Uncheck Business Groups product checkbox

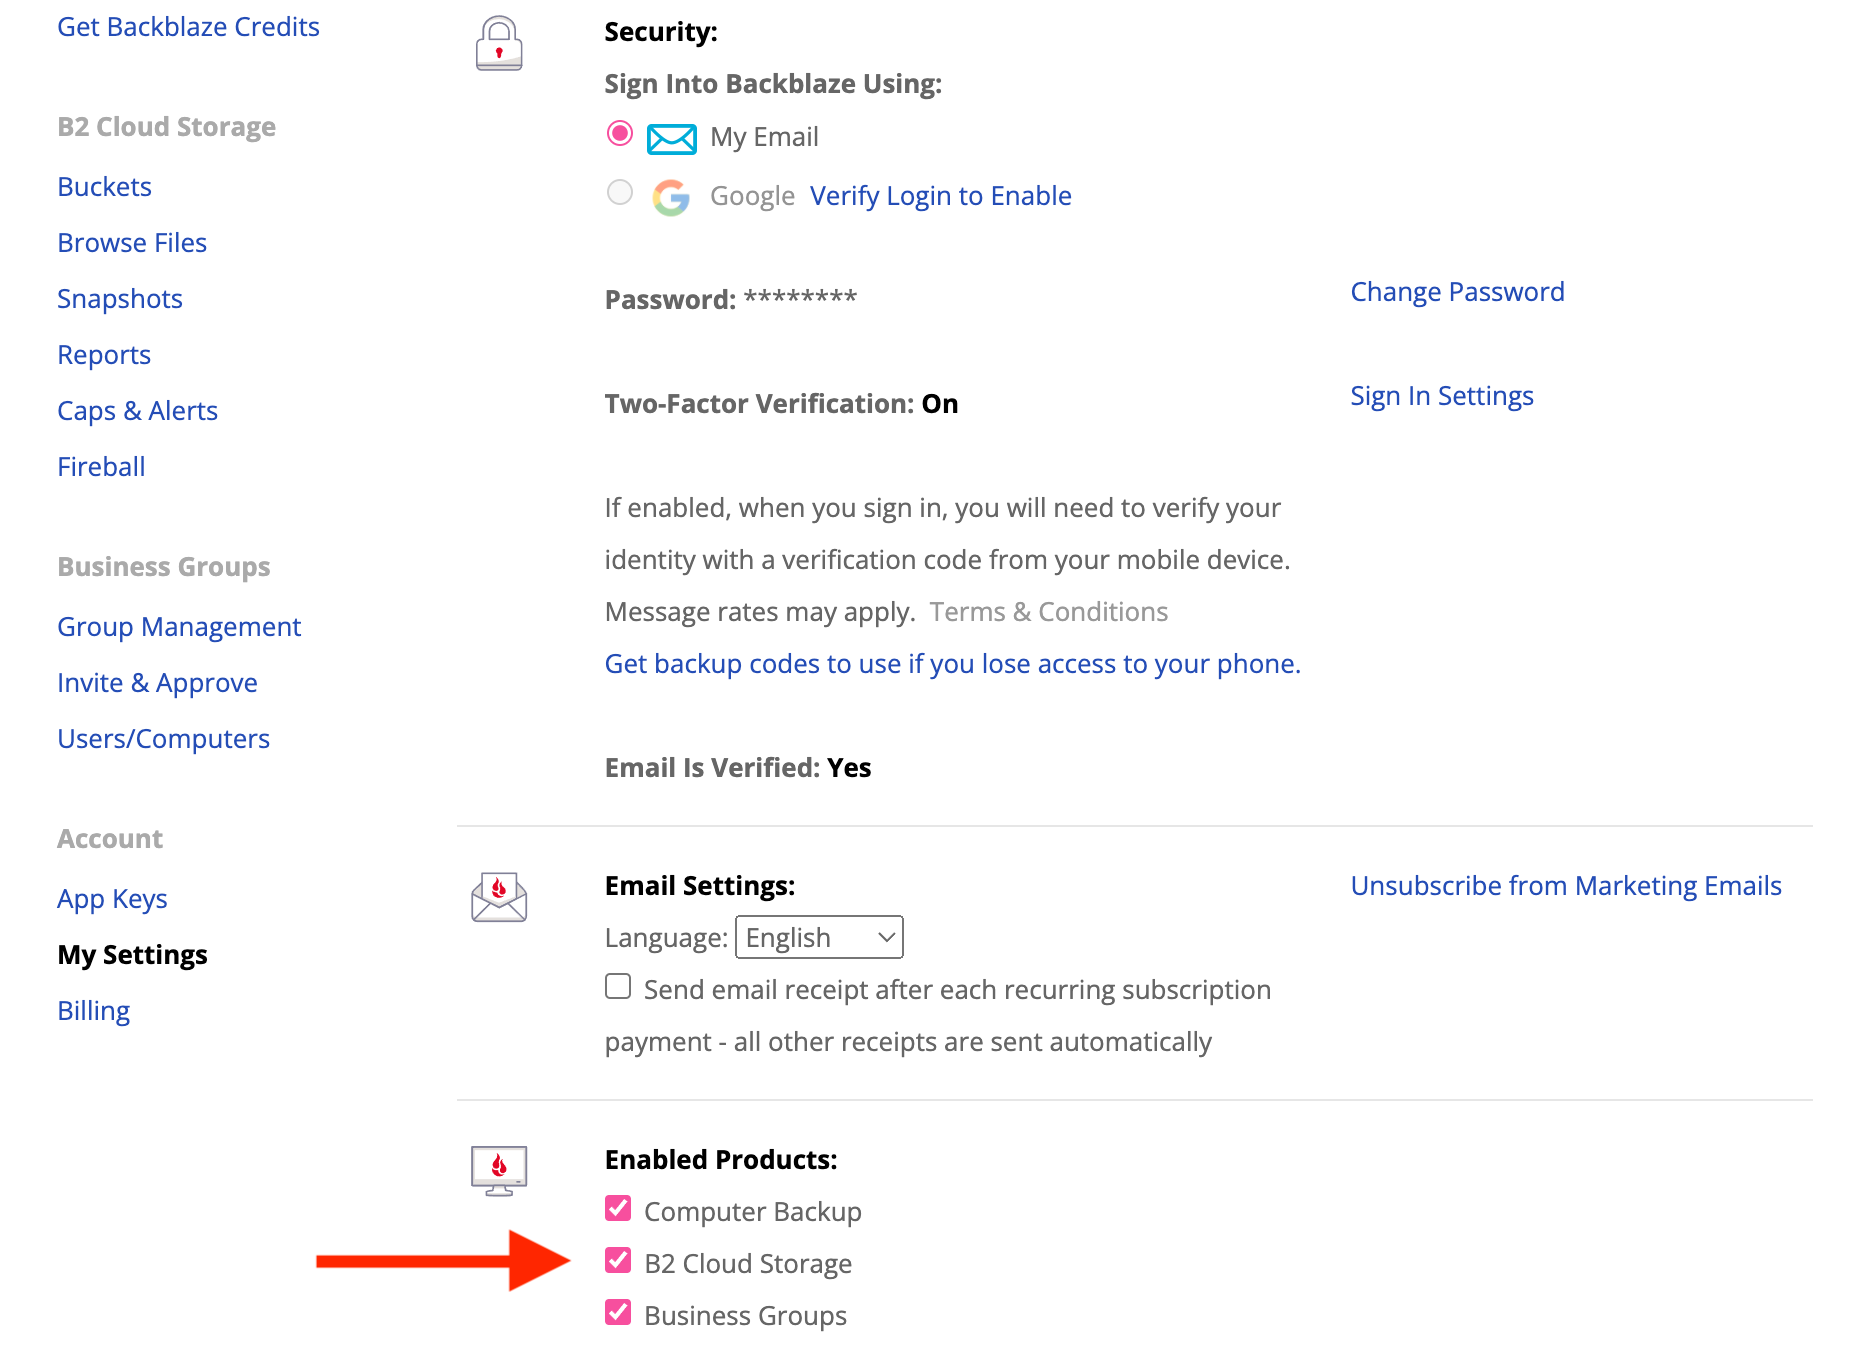pos(618,1313)
